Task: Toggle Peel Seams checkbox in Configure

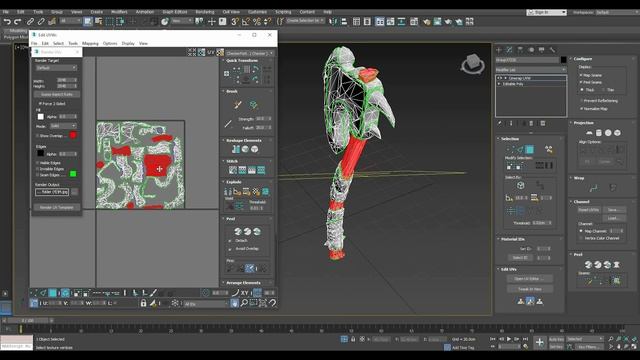Action: coord(581,82)
